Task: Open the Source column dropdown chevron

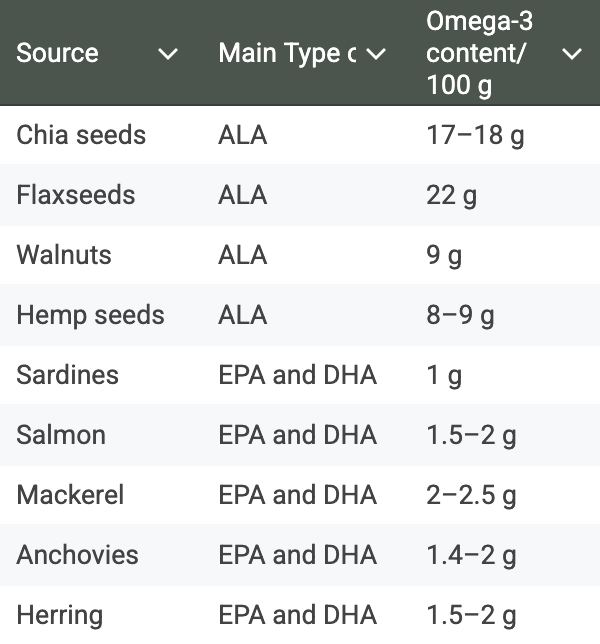Action: coord(168,54)
